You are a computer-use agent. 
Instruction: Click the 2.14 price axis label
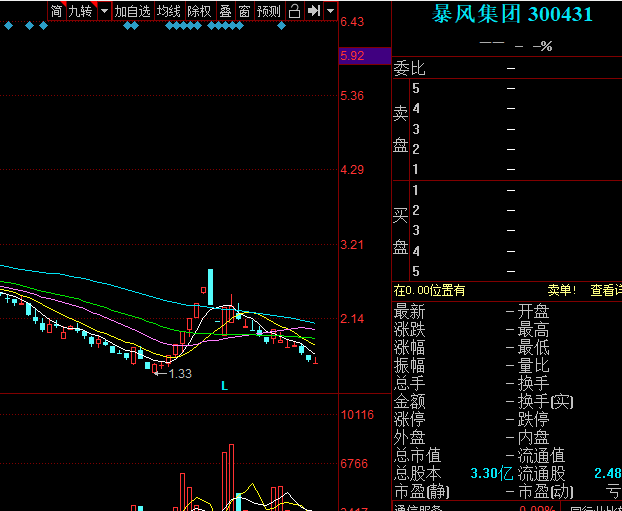pyautogui.click(x=352, y=319)
